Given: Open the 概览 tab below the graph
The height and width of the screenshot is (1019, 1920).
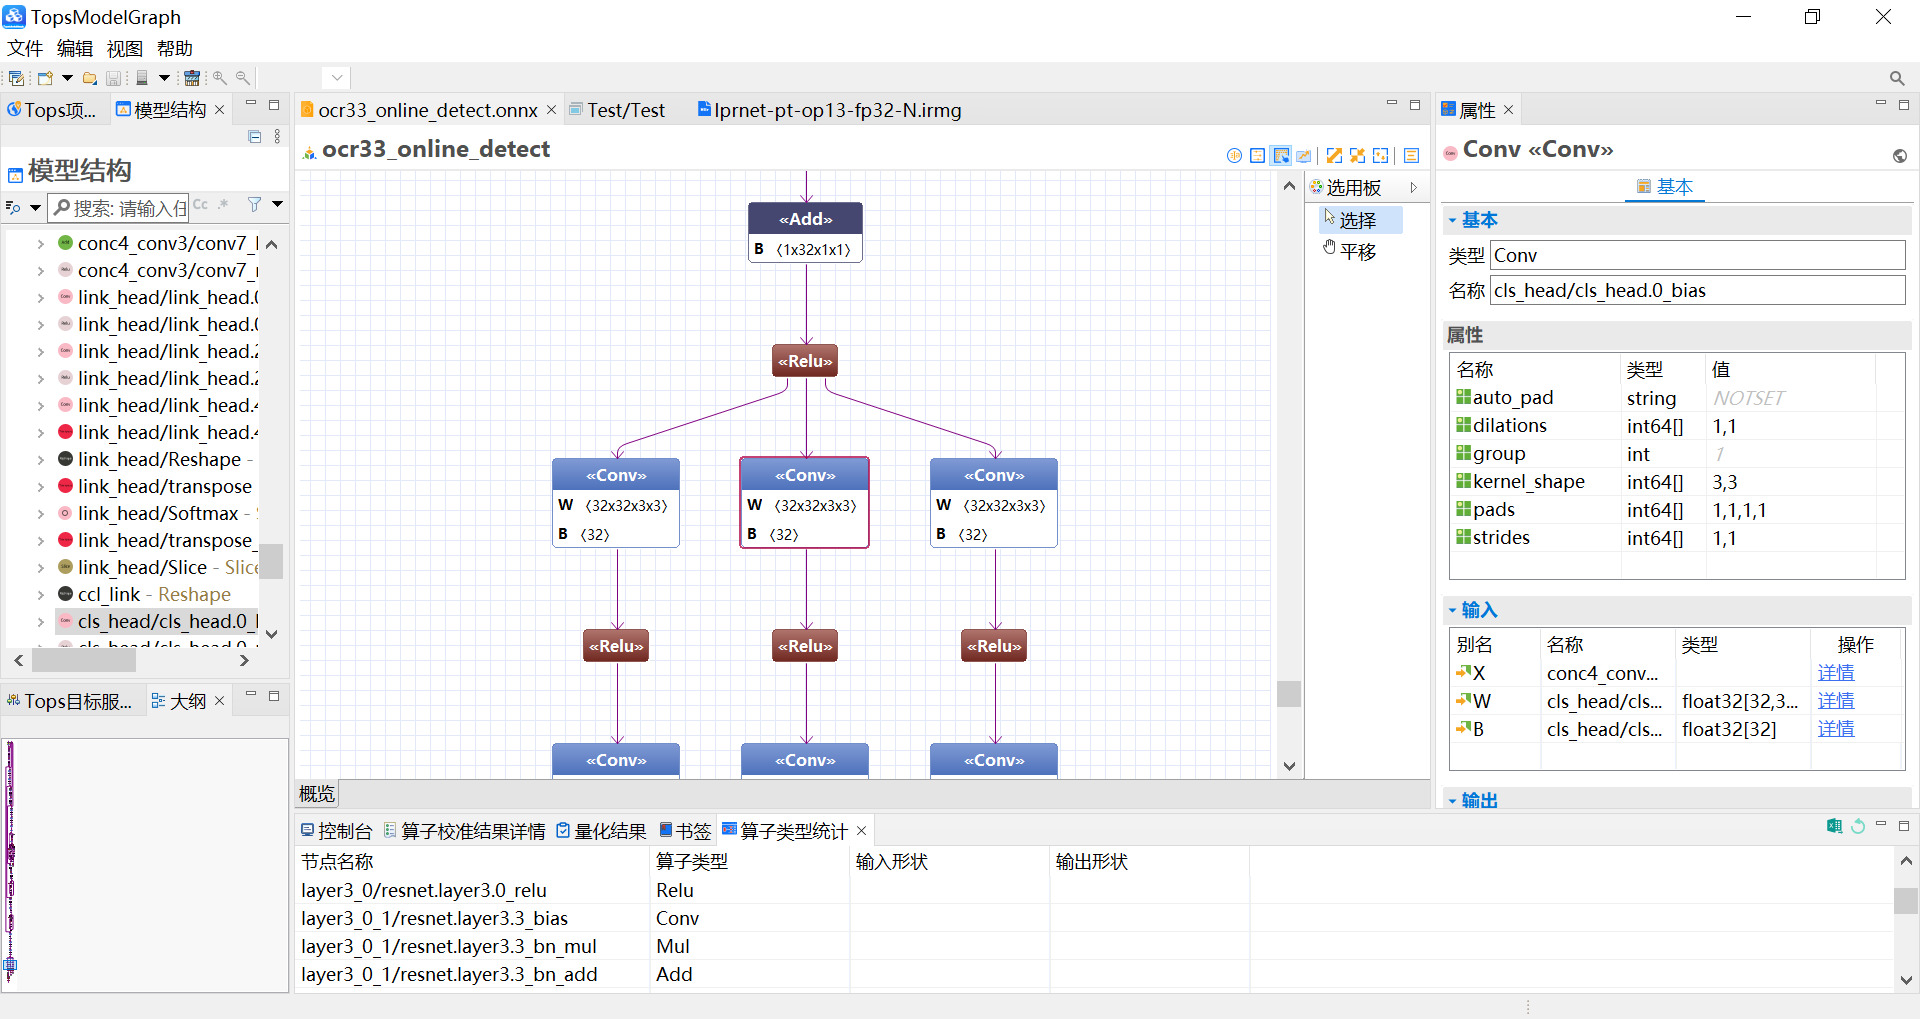Looking at the screenshot, I should pos(317,794).
